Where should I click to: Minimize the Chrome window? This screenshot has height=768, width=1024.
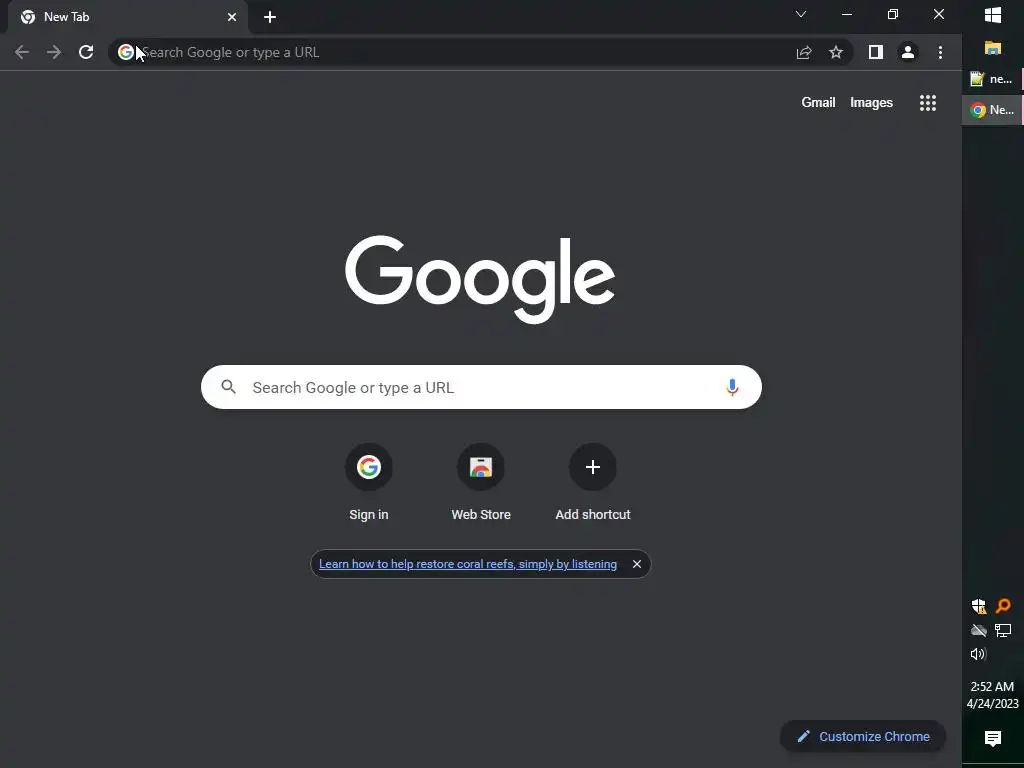(847, 14)
